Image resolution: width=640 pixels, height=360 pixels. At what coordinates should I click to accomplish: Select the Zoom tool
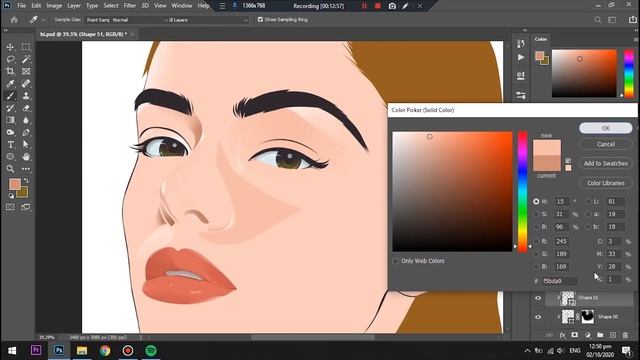click(x=10, y=169)
